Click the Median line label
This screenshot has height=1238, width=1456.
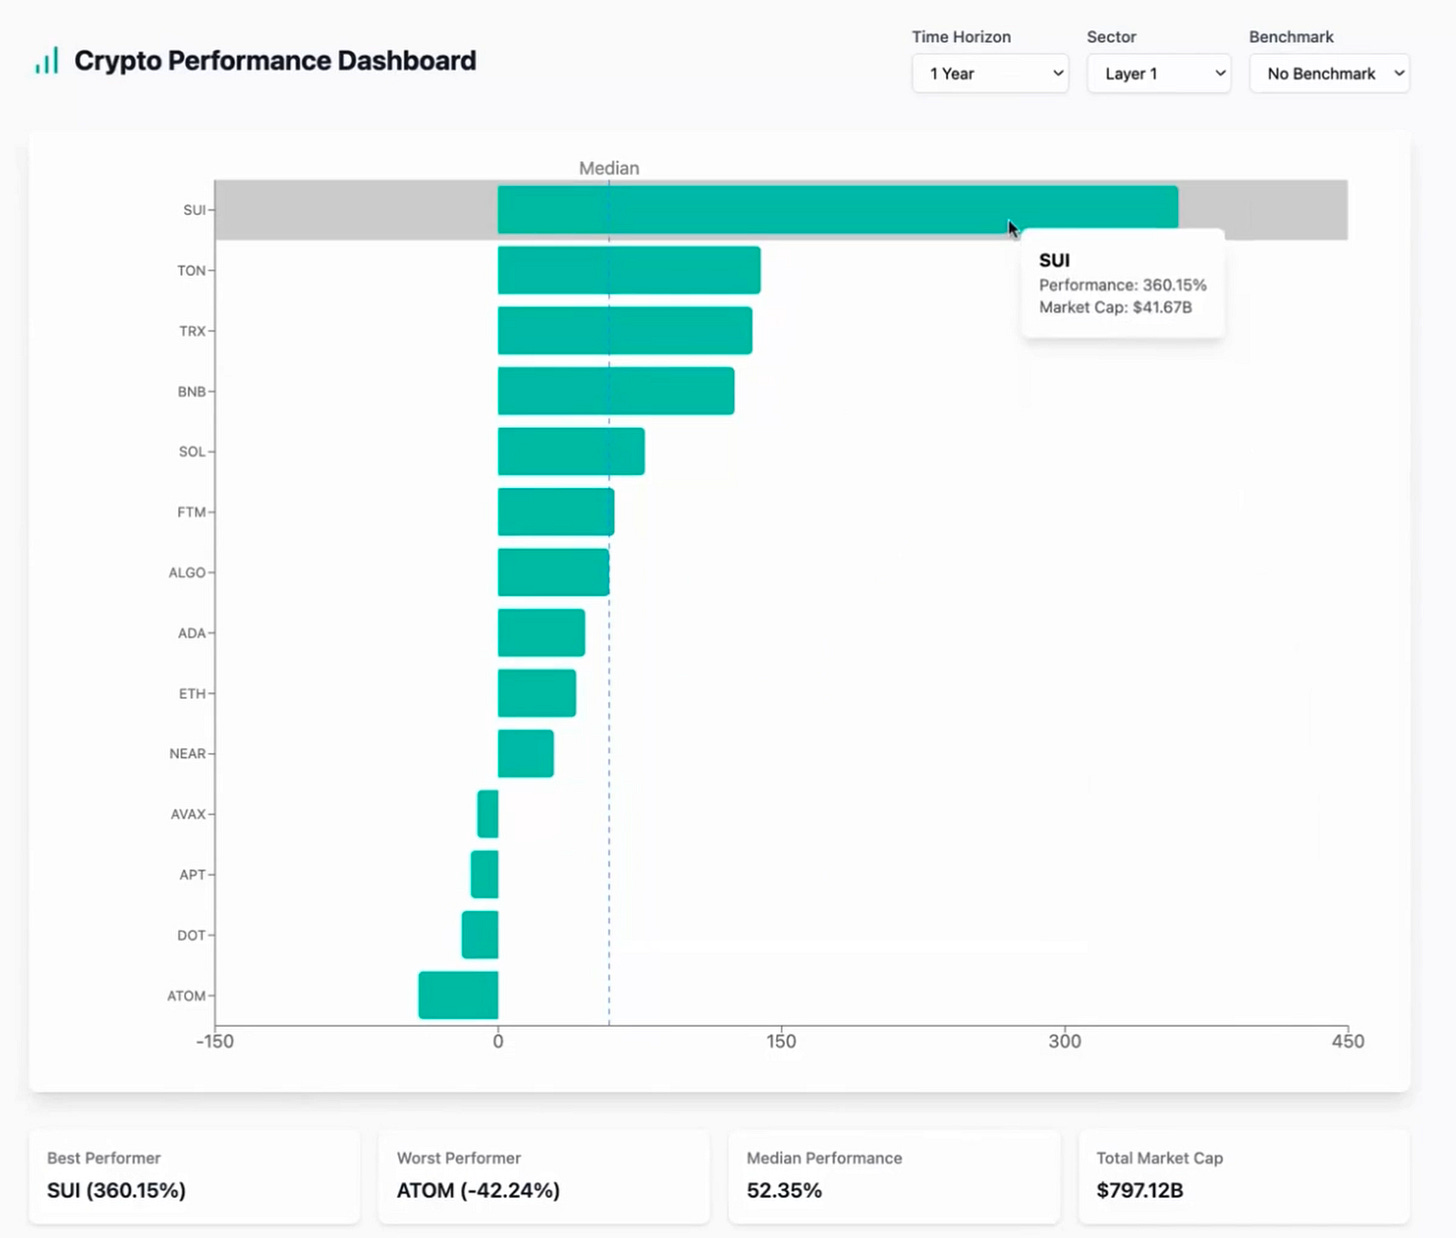coord(609,168)
